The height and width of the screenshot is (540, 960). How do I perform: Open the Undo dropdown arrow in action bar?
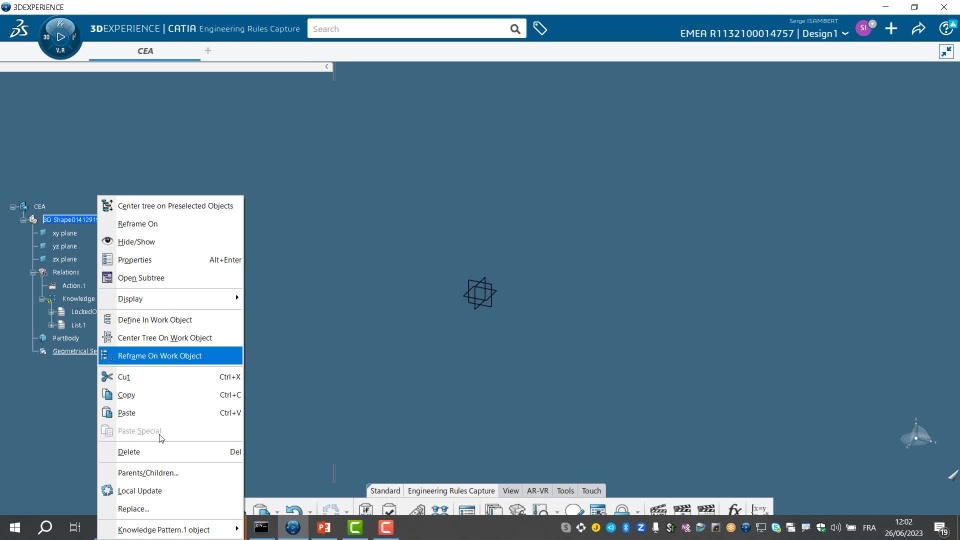pyautogui.click(x=309, y=512)
